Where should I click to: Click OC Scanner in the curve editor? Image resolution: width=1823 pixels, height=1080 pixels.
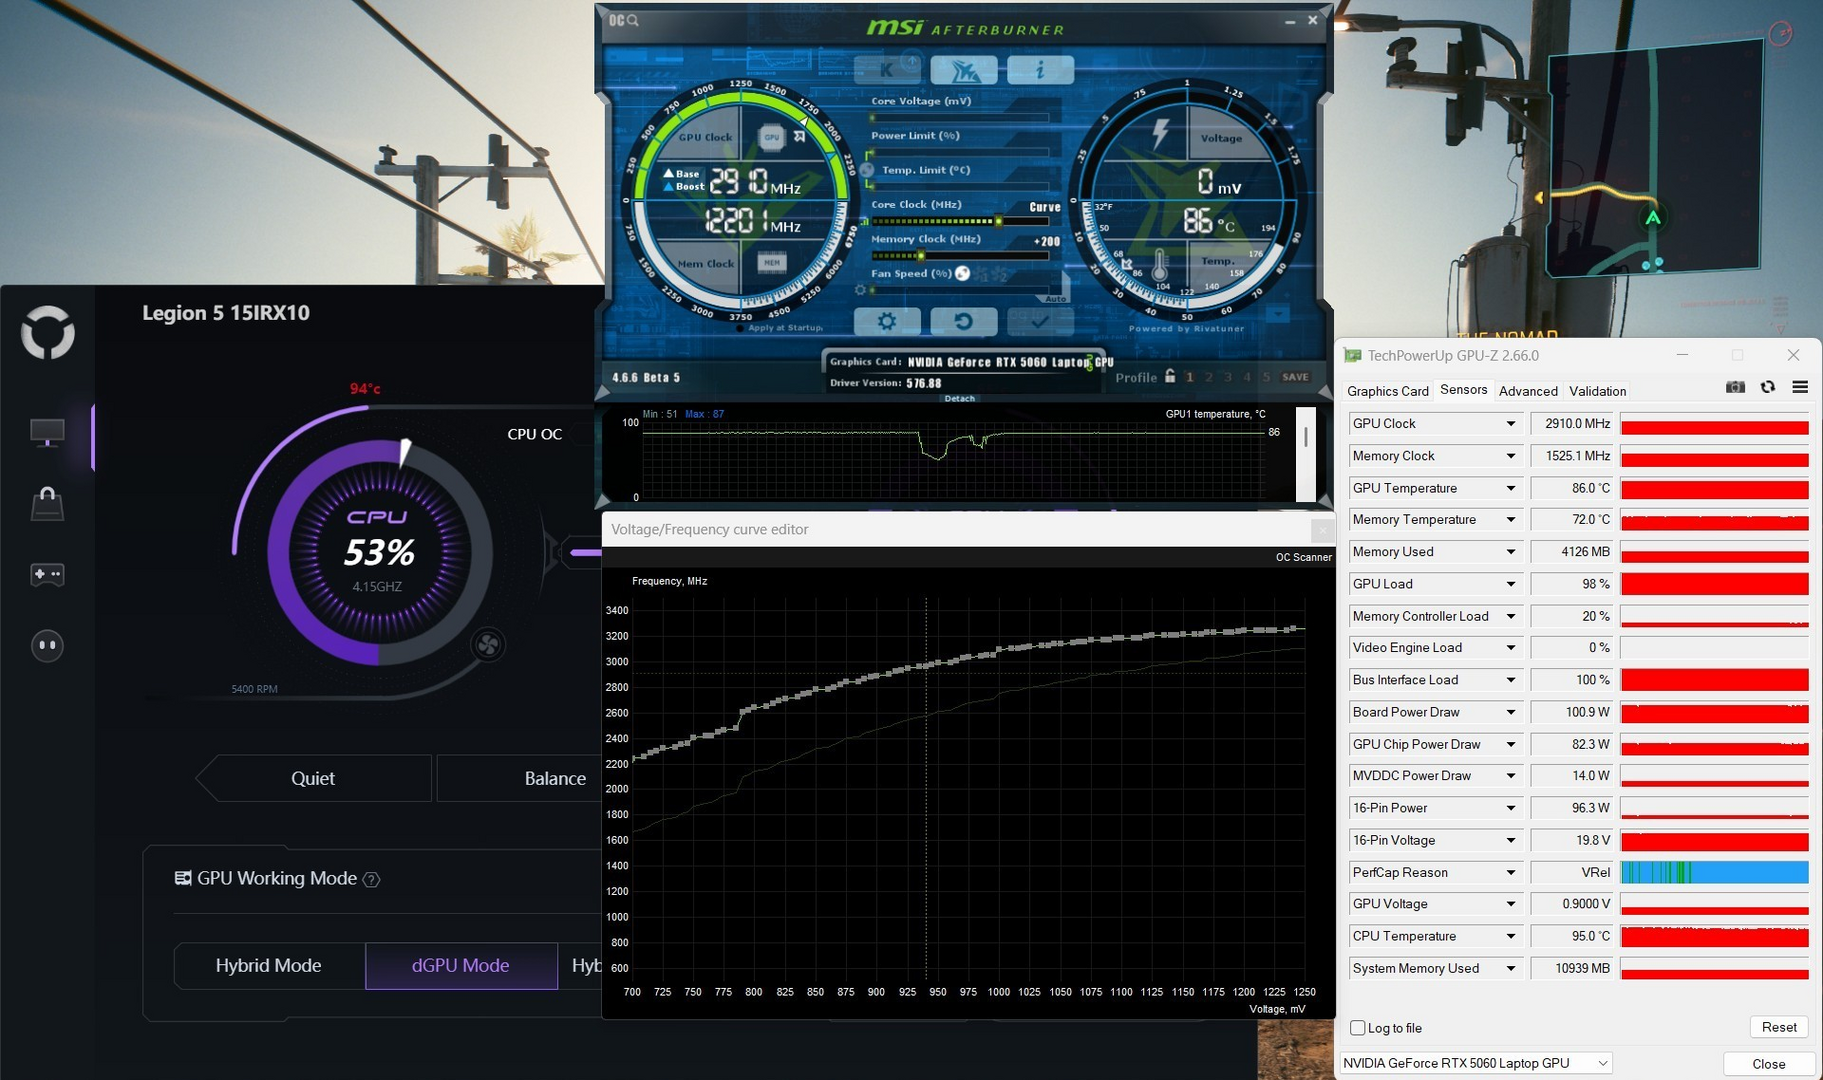coord(1303,557)
